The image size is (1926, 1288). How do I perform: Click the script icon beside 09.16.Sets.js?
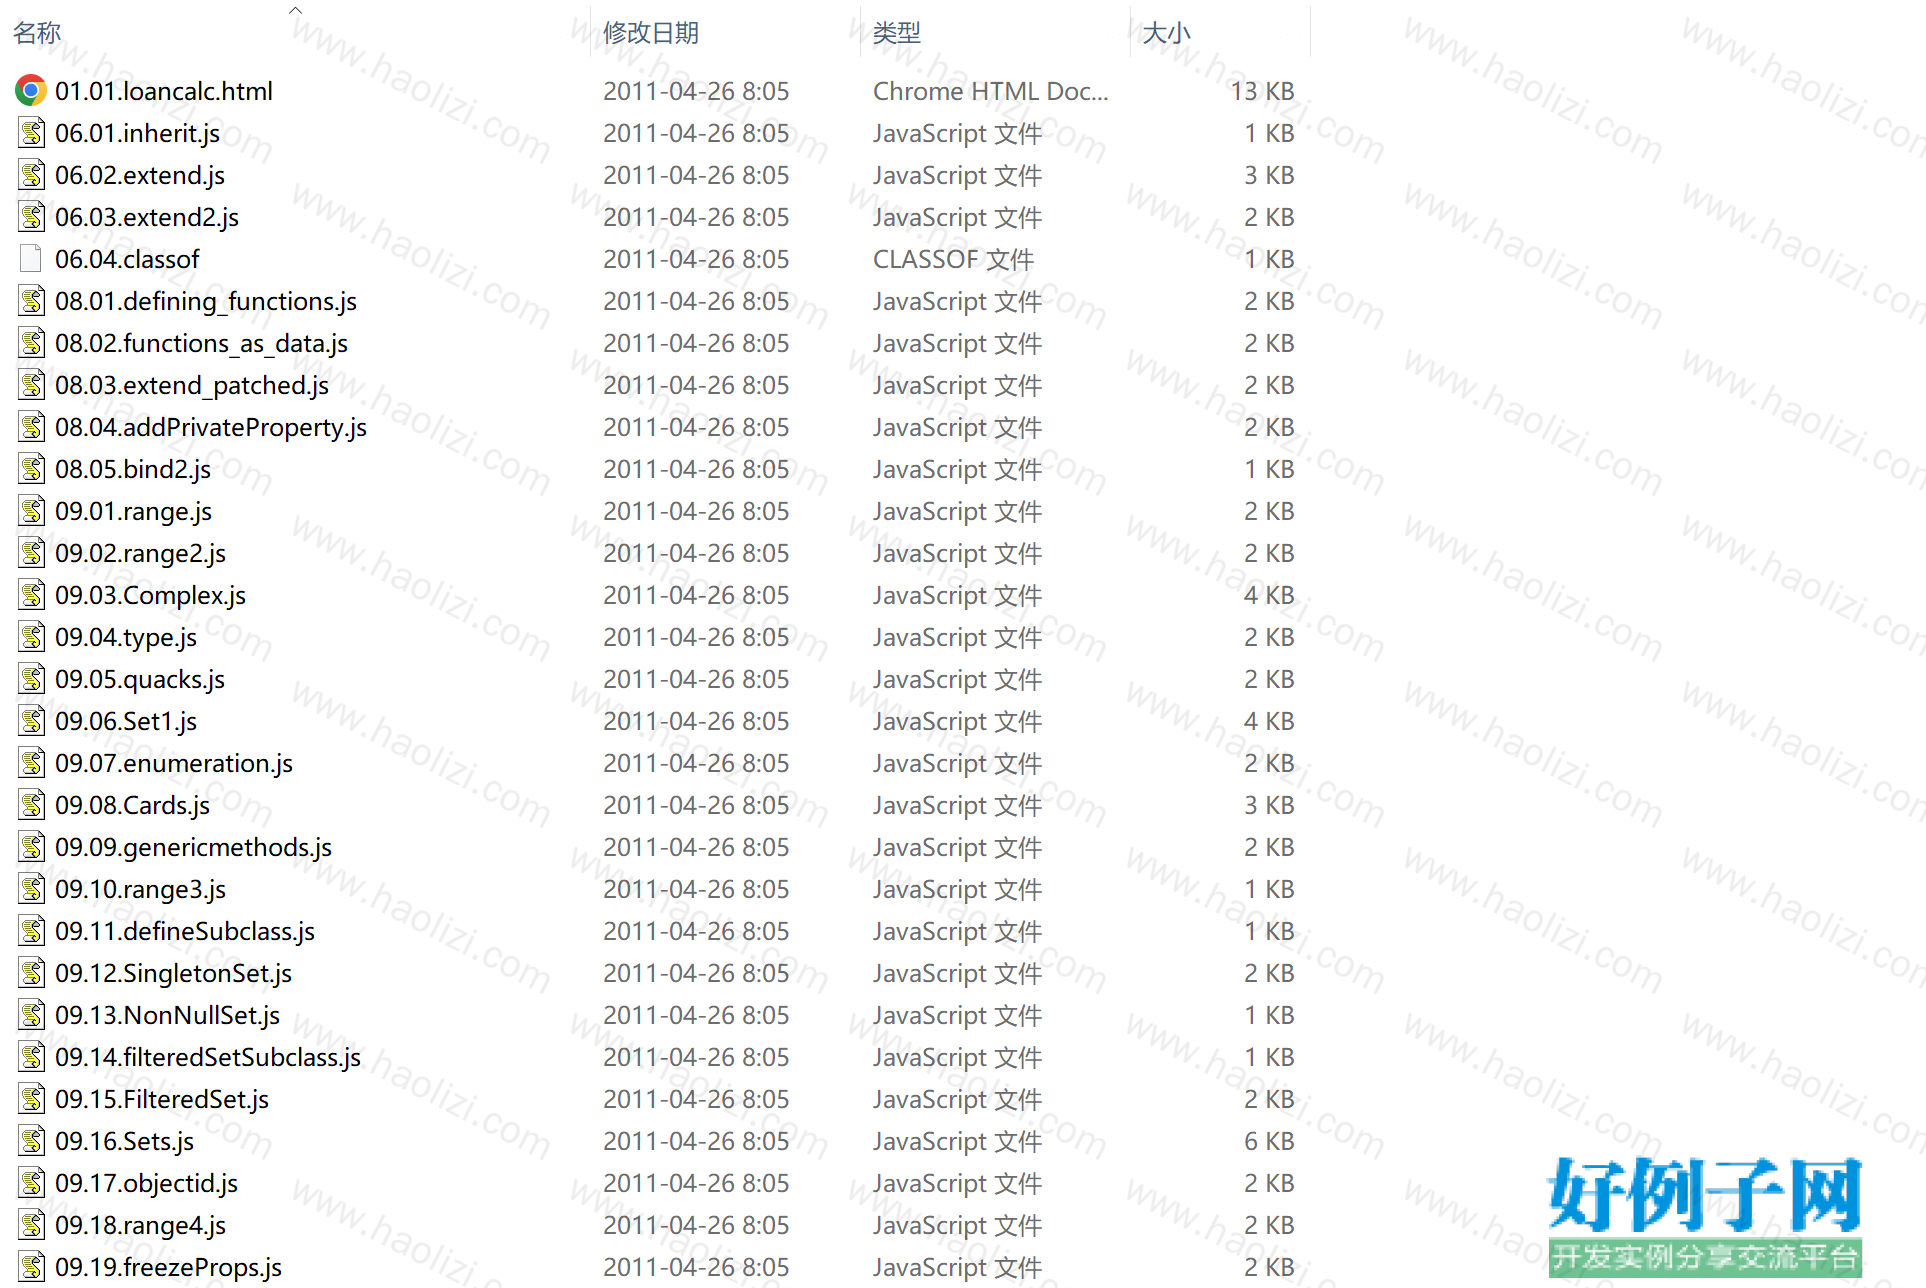(32, 1141)
